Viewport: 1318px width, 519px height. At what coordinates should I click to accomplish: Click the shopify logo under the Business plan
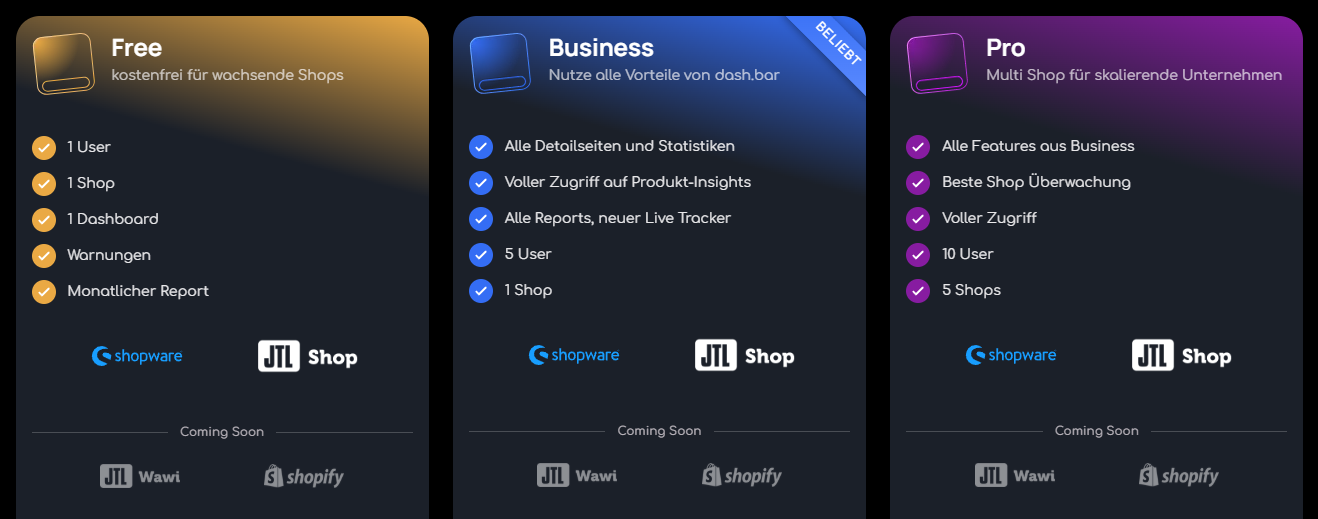pyautogui.click(x=741, y=475)
